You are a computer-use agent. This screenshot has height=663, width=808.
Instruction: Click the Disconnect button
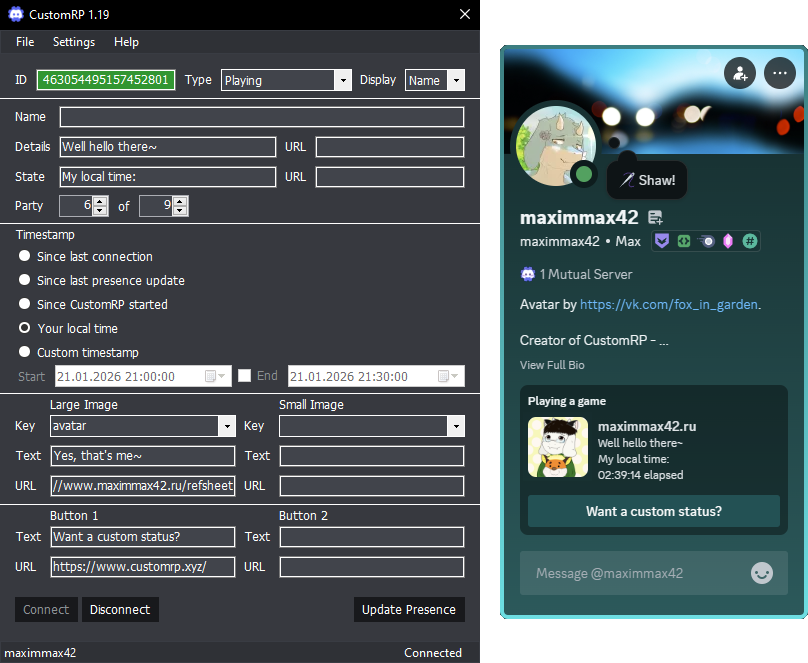pos(120,609)
